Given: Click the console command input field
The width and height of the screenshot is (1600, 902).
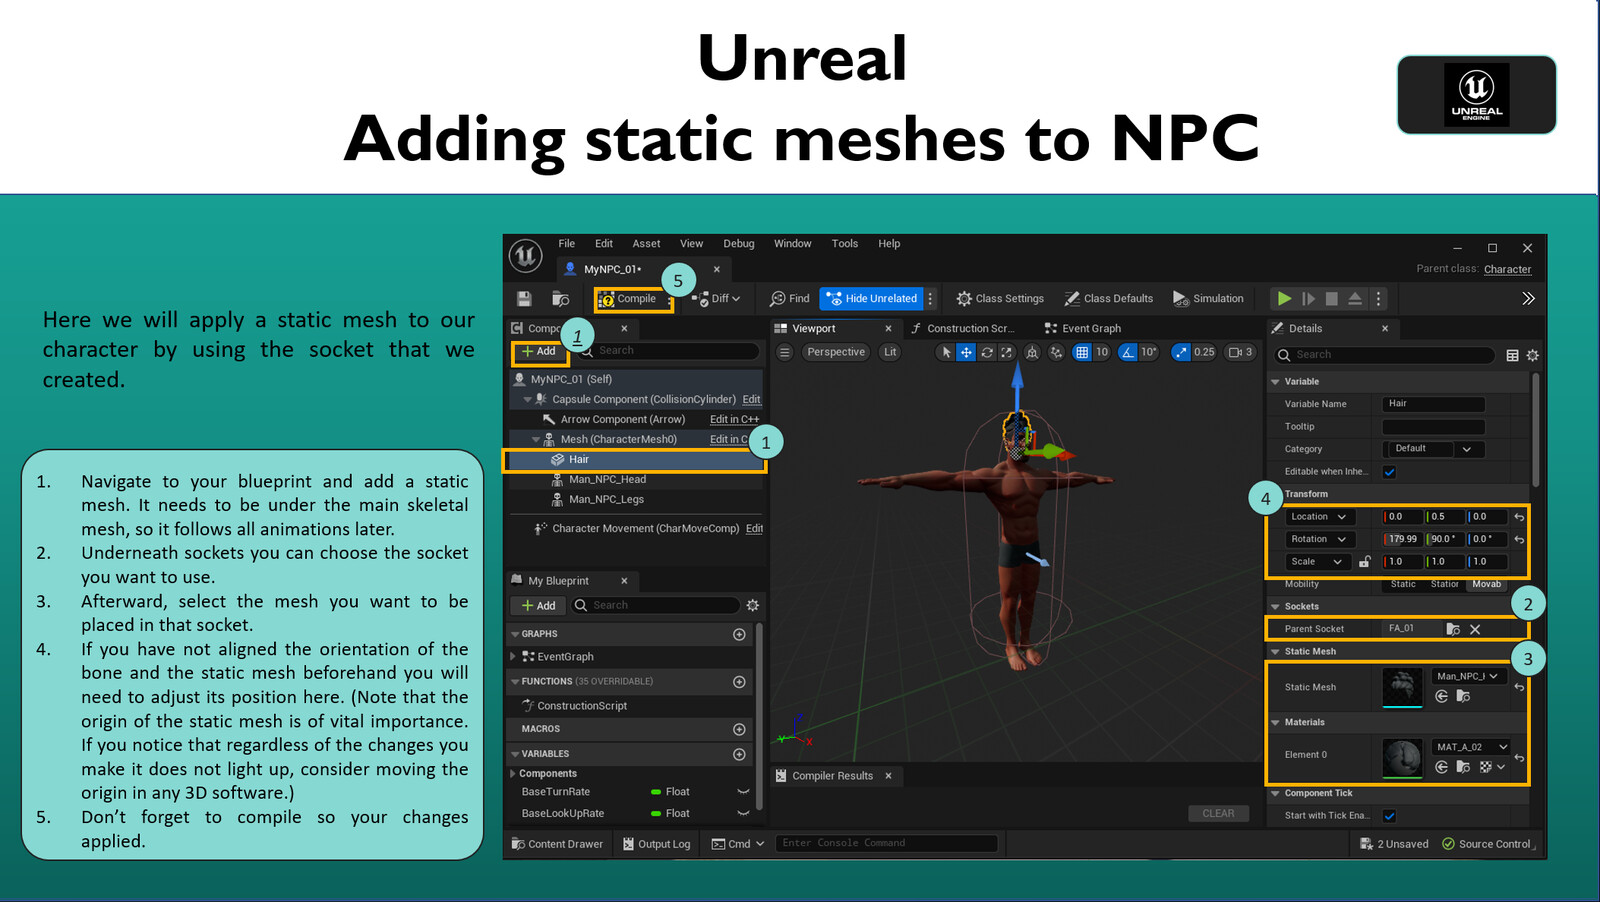Looking at the screenshot, I should point(886,843).
